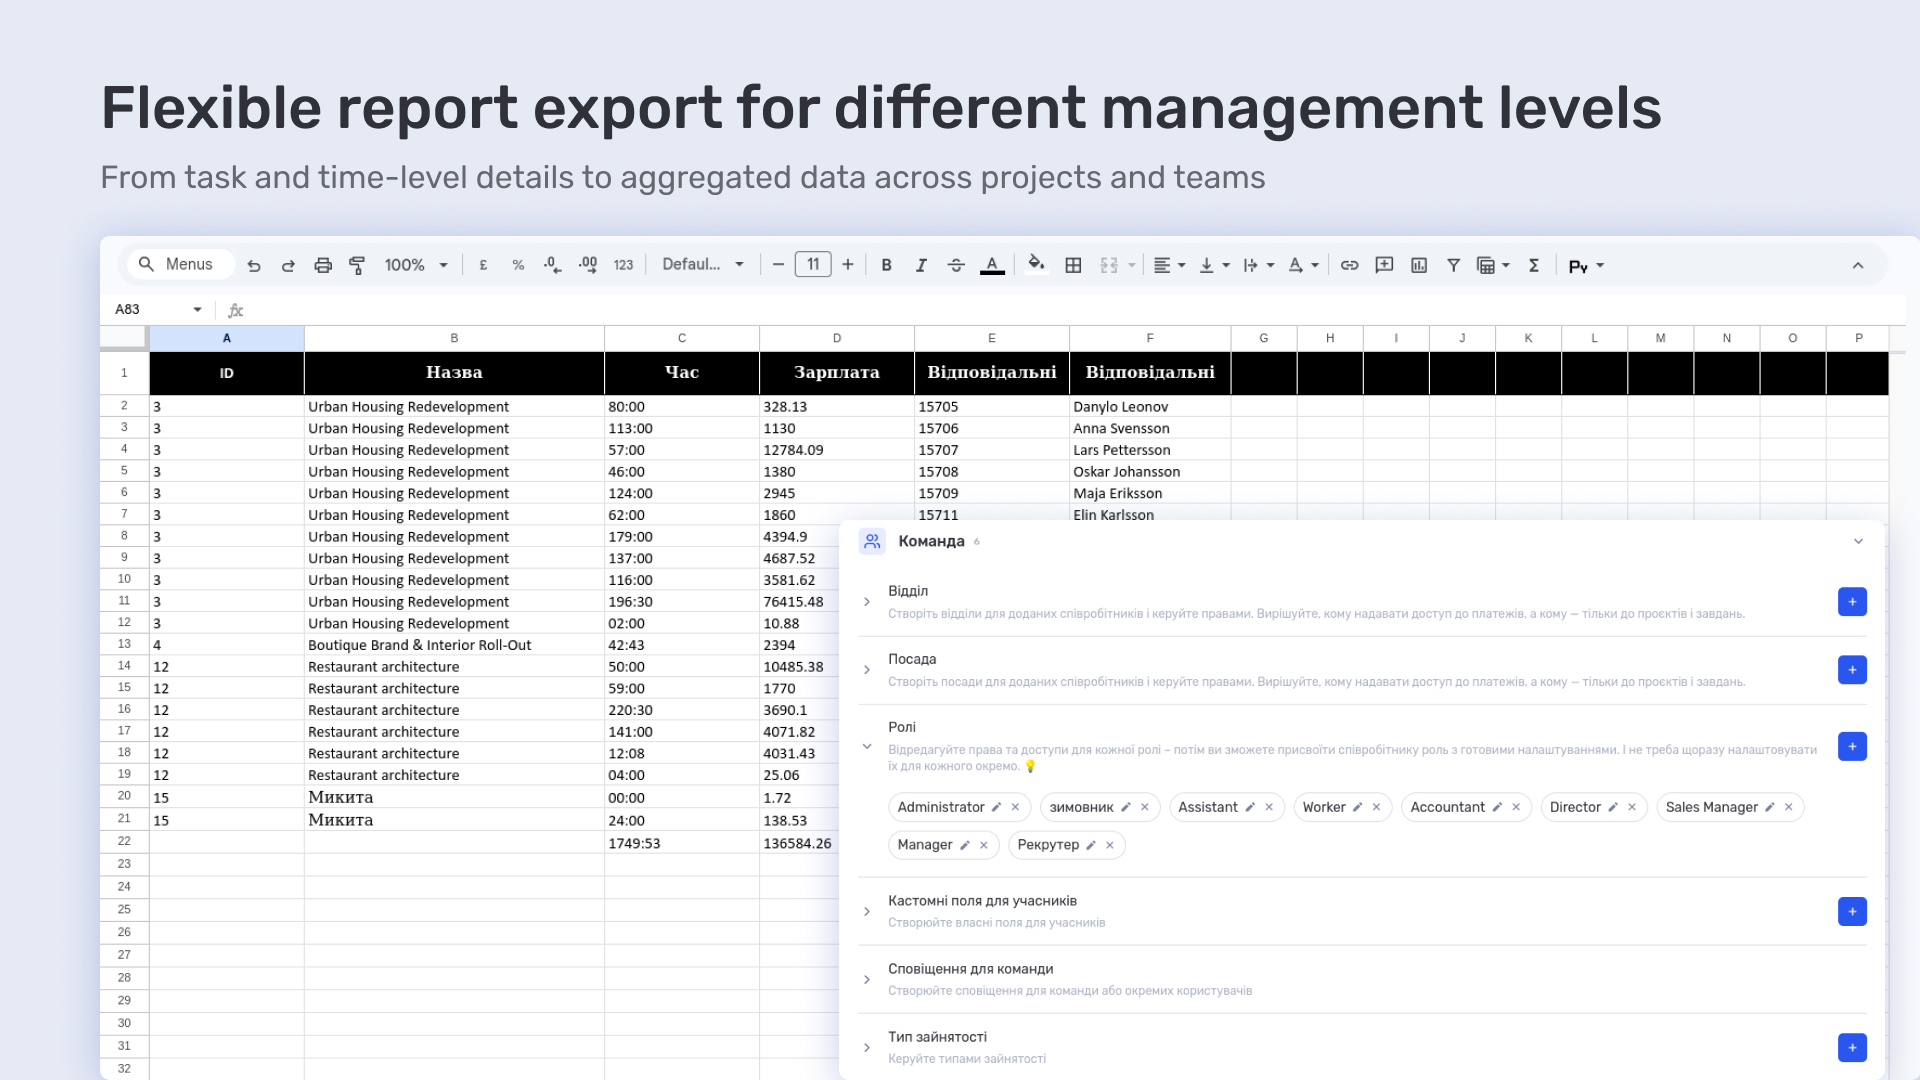Screen dimensions: 1920x1080
Task: Click the Functions sigma icon
Action: pos(1534,265)
